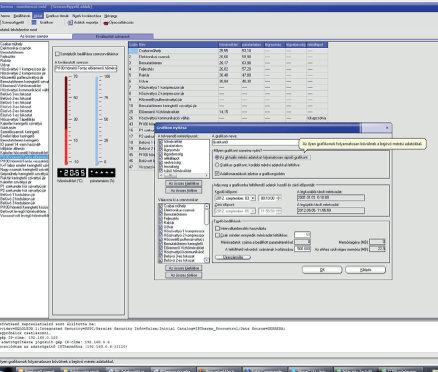Click the wide button at the bottom of the settings group
Screen dimensions: 438x372
tap(233, 257)
